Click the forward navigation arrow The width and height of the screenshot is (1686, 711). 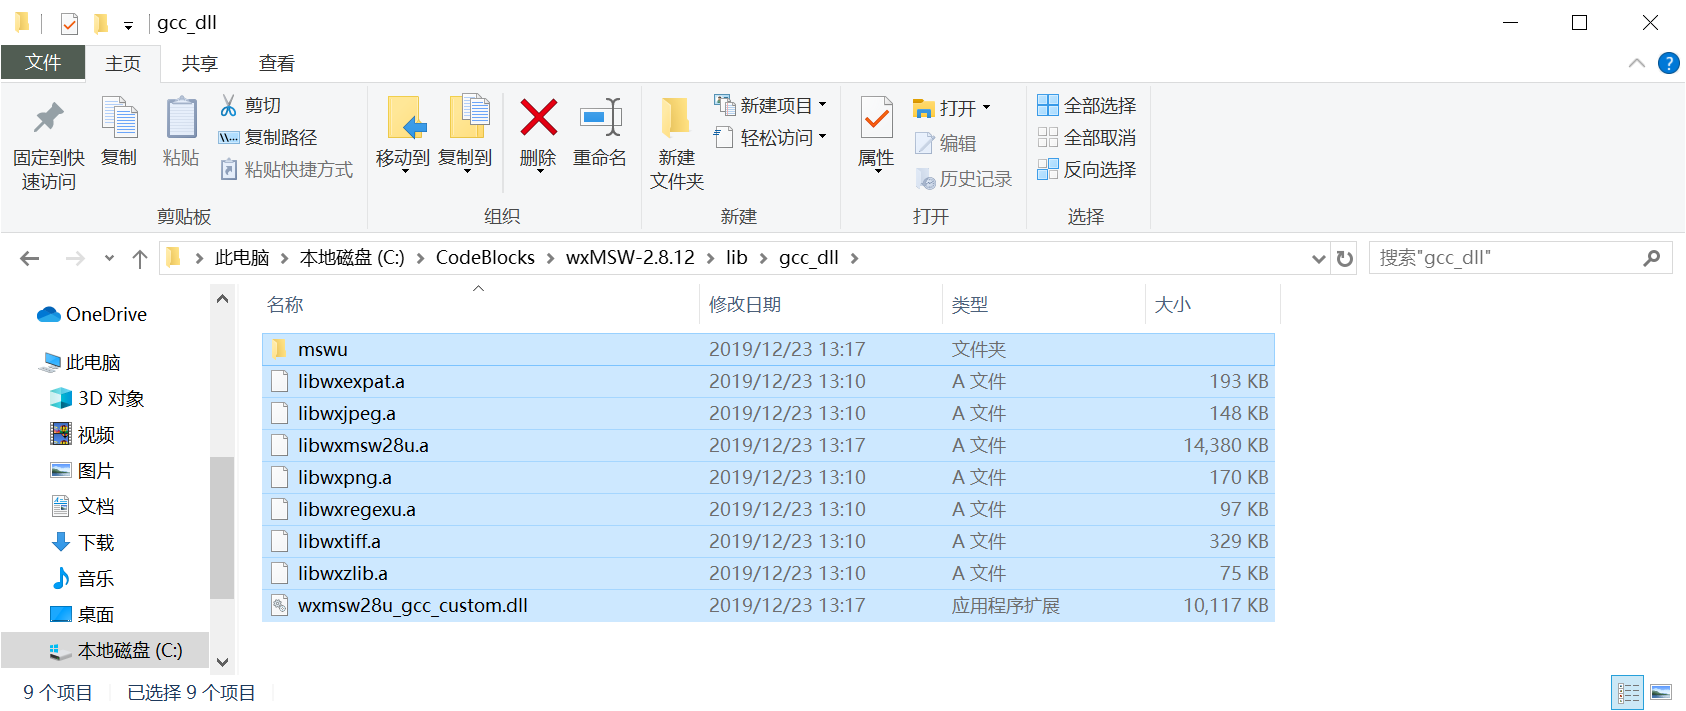[75, 259]
